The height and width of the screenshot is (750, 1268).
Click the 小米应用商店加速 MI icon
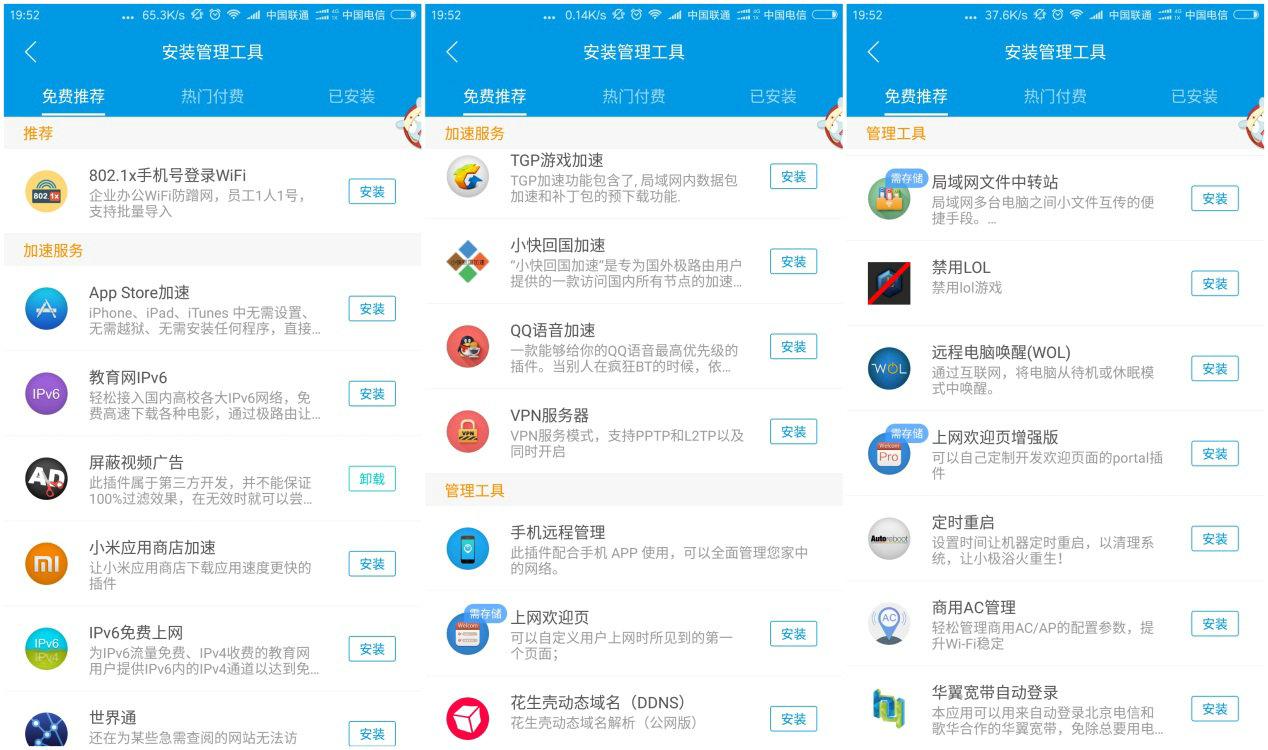(x=45, y=563)
